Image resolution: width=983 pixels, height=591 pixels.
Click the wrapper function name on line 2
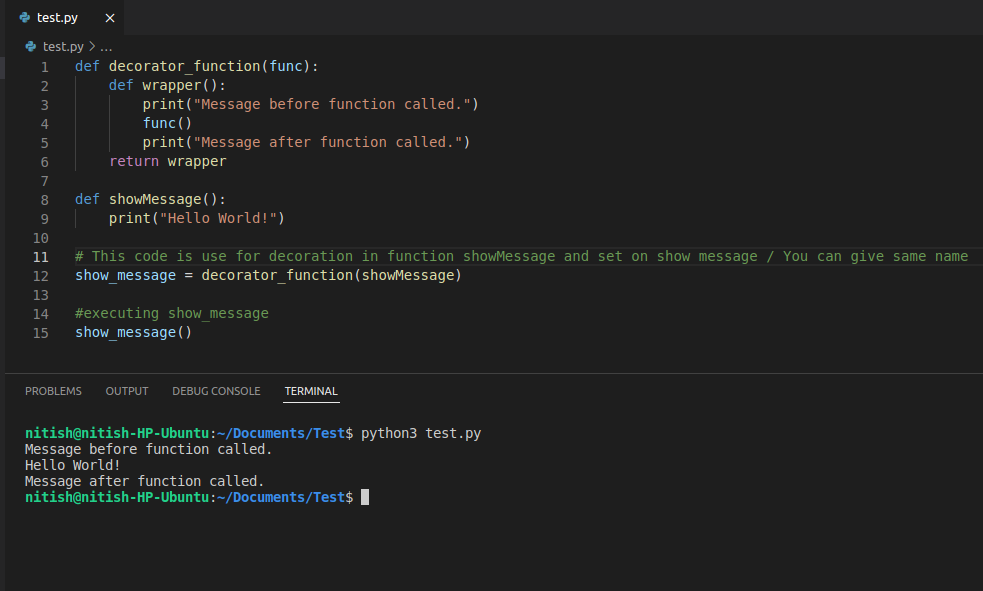pos(171,84)
